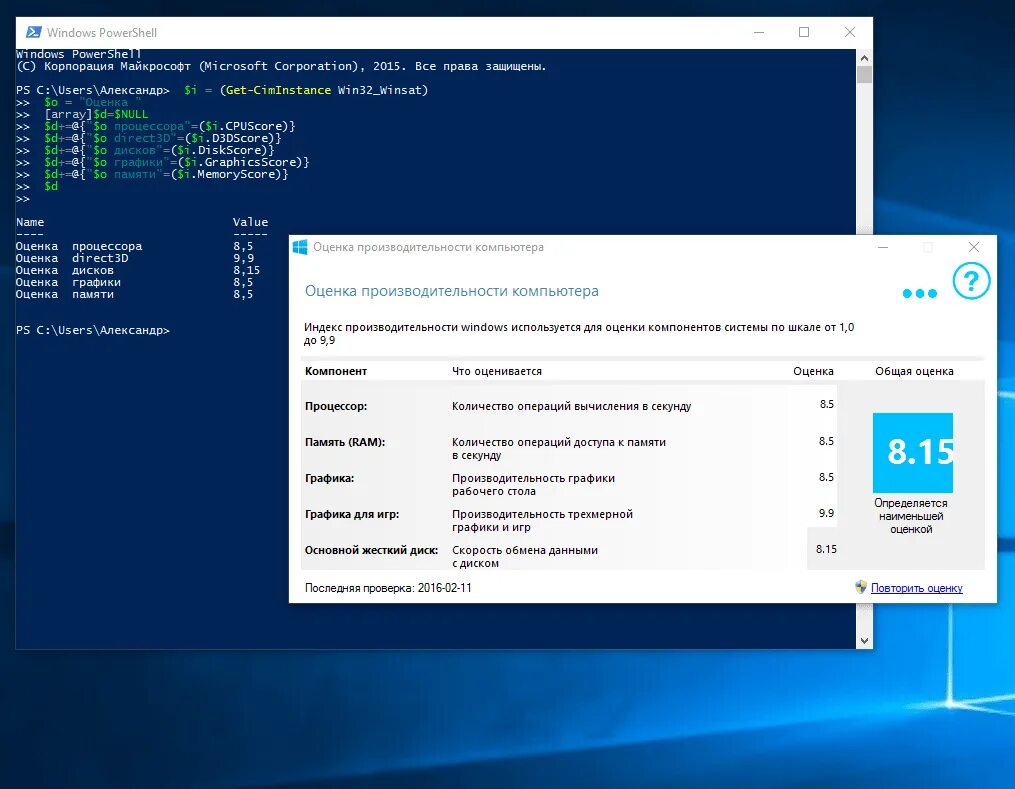The image size is (1015, 789).
Task: Click Количество операций вычисления в секунду description
Action: [572, 406]
